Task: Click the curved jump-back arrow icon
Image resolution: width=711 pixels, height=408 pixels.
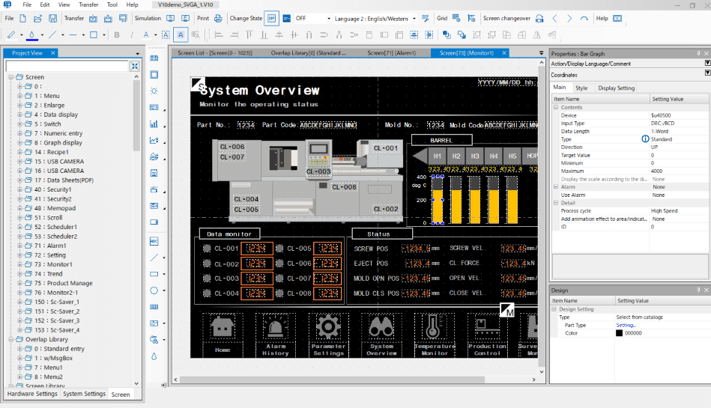Action: [584, 19]
